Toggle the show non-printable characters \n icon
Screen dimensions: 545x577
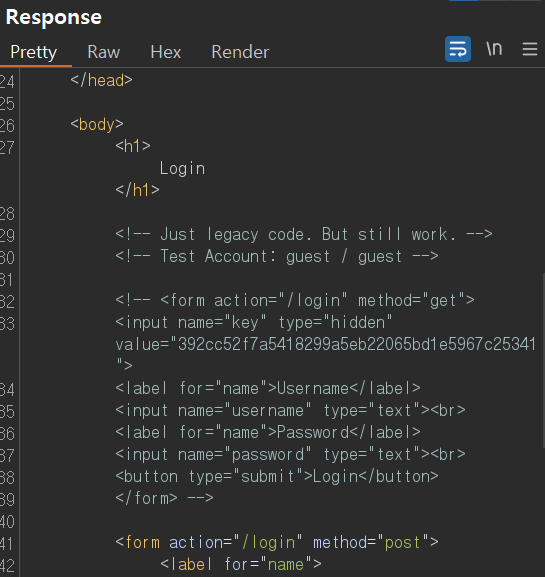tap(494, 49)
